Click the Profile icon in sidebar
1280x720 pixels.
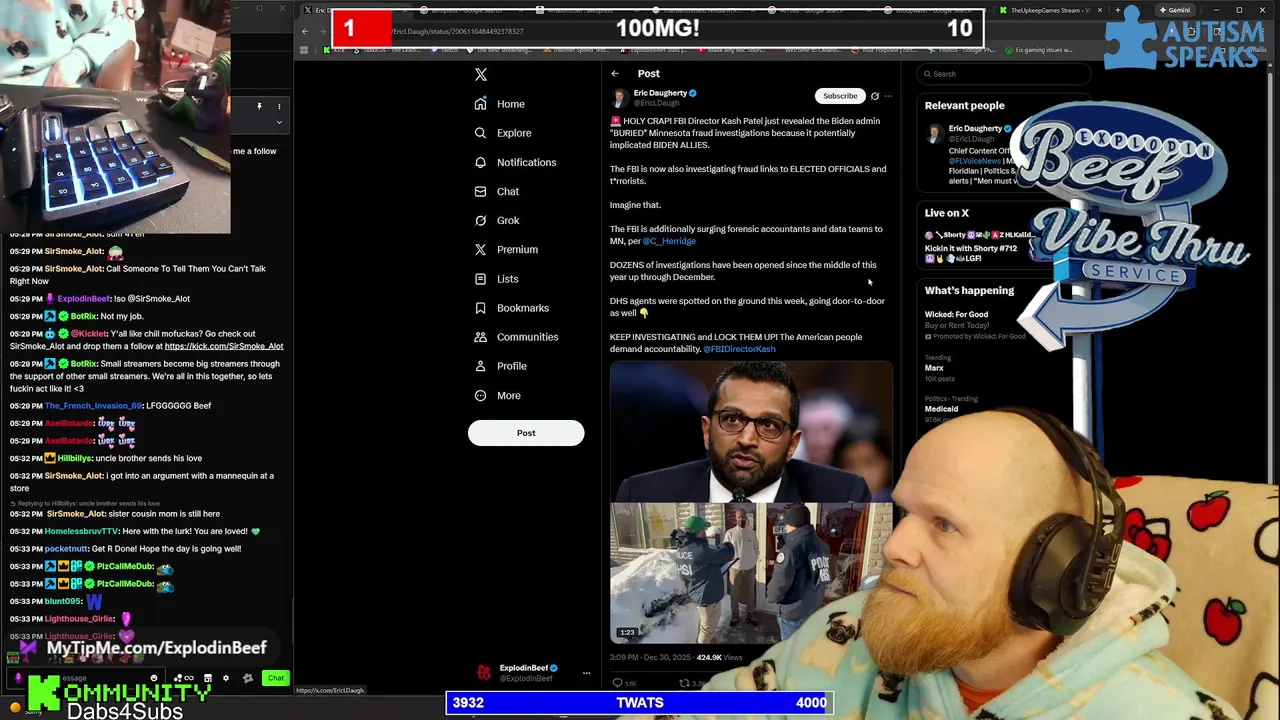[481, 366]
